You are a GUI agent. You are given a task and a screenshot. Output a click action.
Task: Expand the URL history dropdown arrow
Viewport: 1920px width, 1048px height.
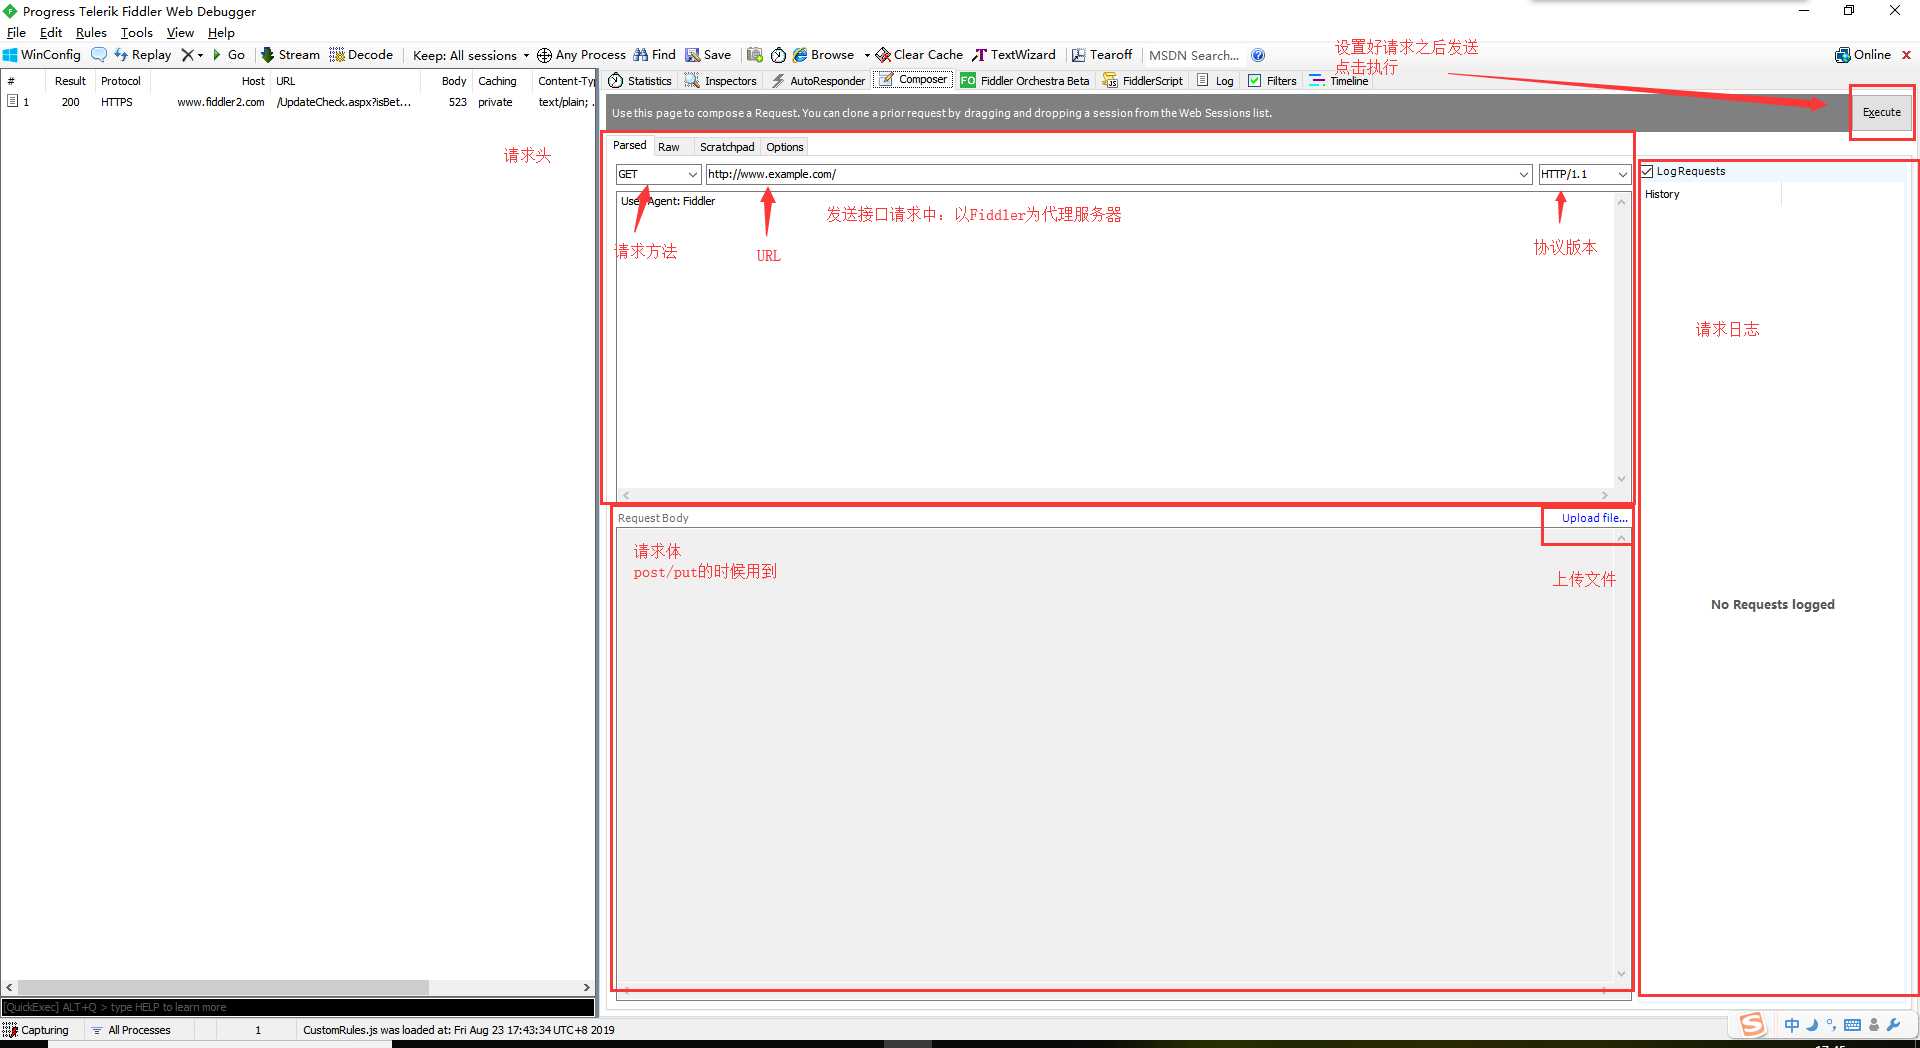click(x=1524, y=174)
